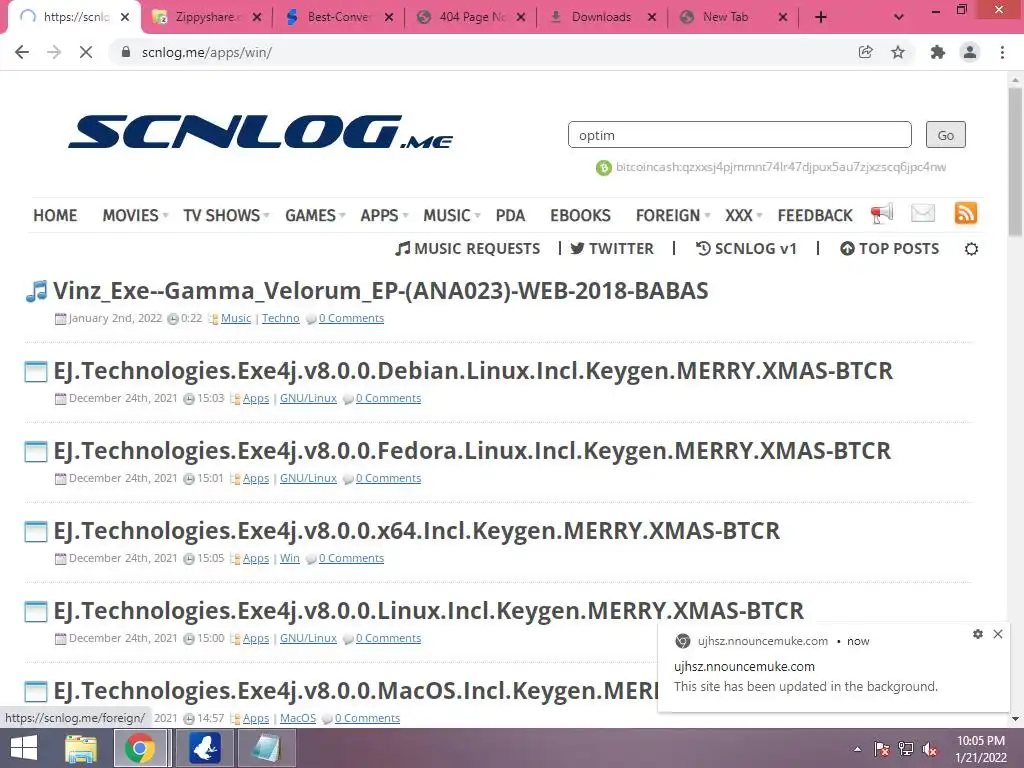This screenshot has height=768, width=1024.
Task: Open Exe4j x64 Win category link
Action: coord(290,558)
